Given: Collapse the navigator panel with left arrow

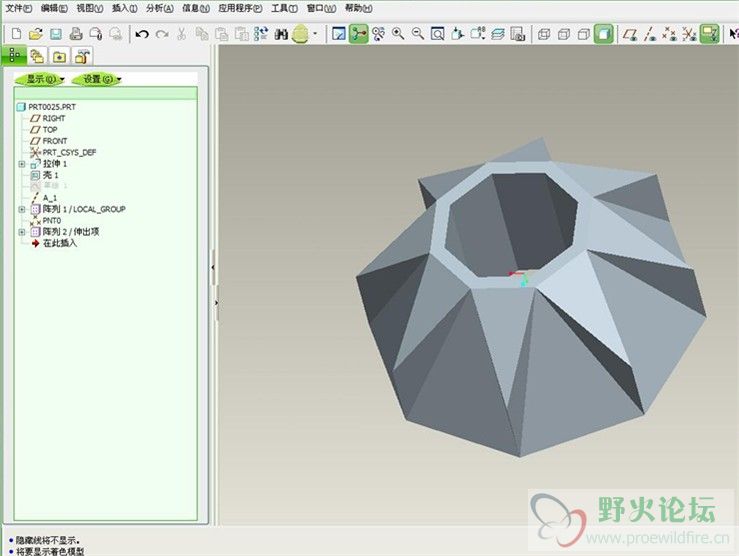Looking at the screenshot, I should (x=213, y=267).
